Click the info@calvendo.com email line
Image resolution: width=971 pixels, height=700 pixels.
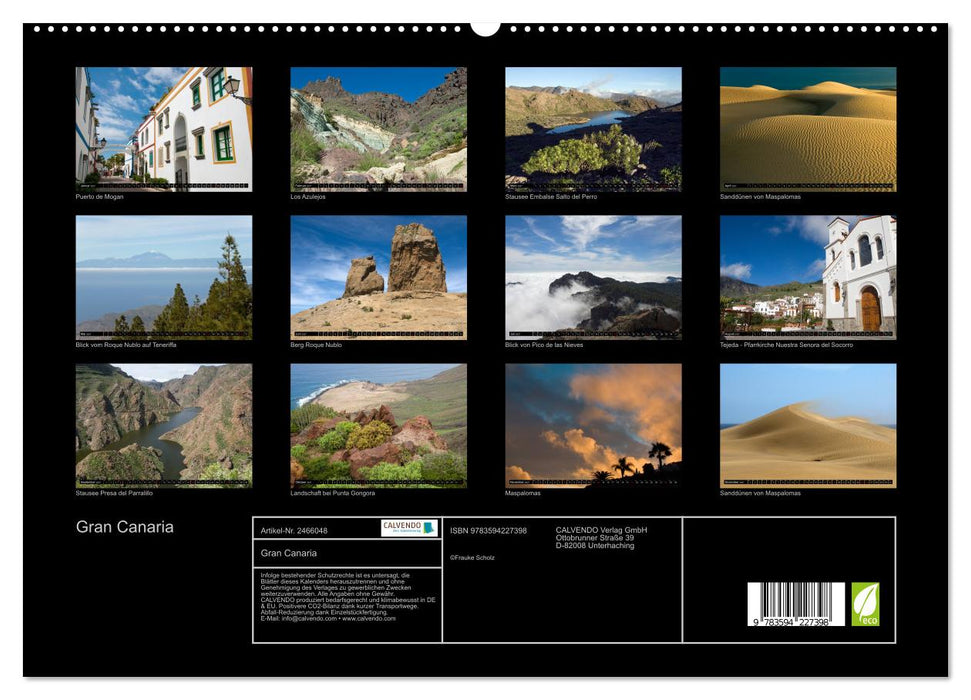(328, 618)
